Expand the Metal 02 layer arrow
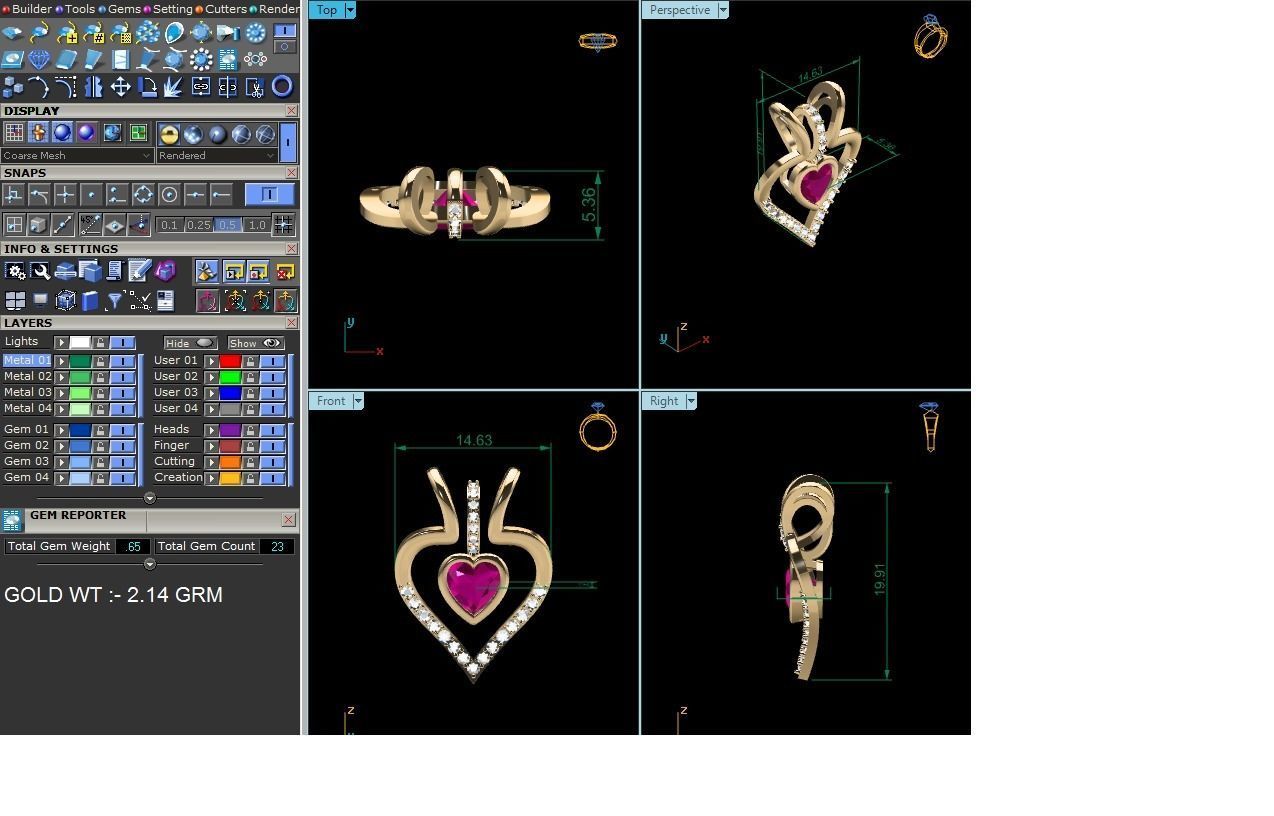The width and height of the screenshot is (1274, 816). coord(61,377)
